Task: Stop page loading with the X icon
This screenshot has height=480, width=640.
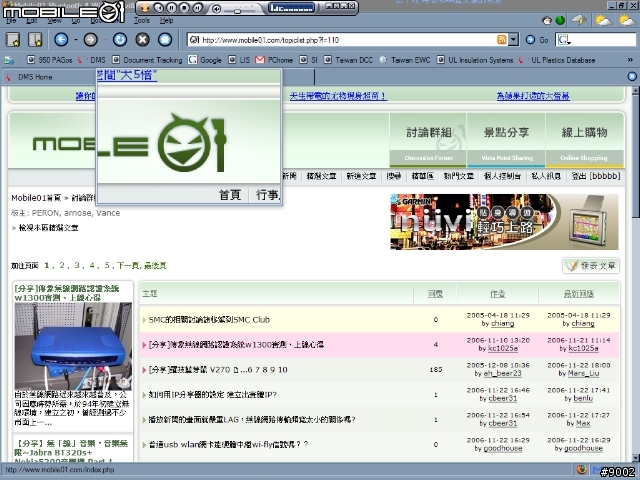Action: tap(142, 40)
